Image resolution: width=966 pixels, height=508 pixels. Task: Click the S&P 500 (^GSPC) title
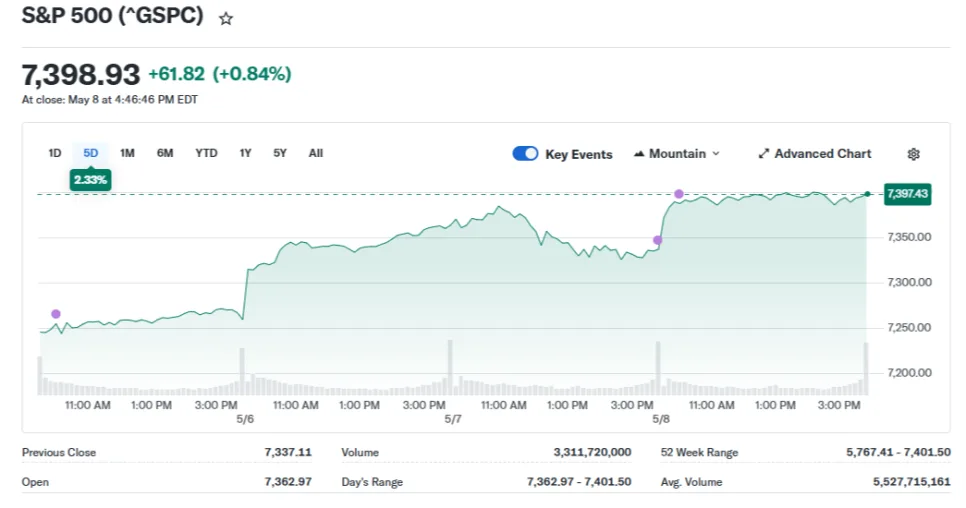click(x=113, y=15)
